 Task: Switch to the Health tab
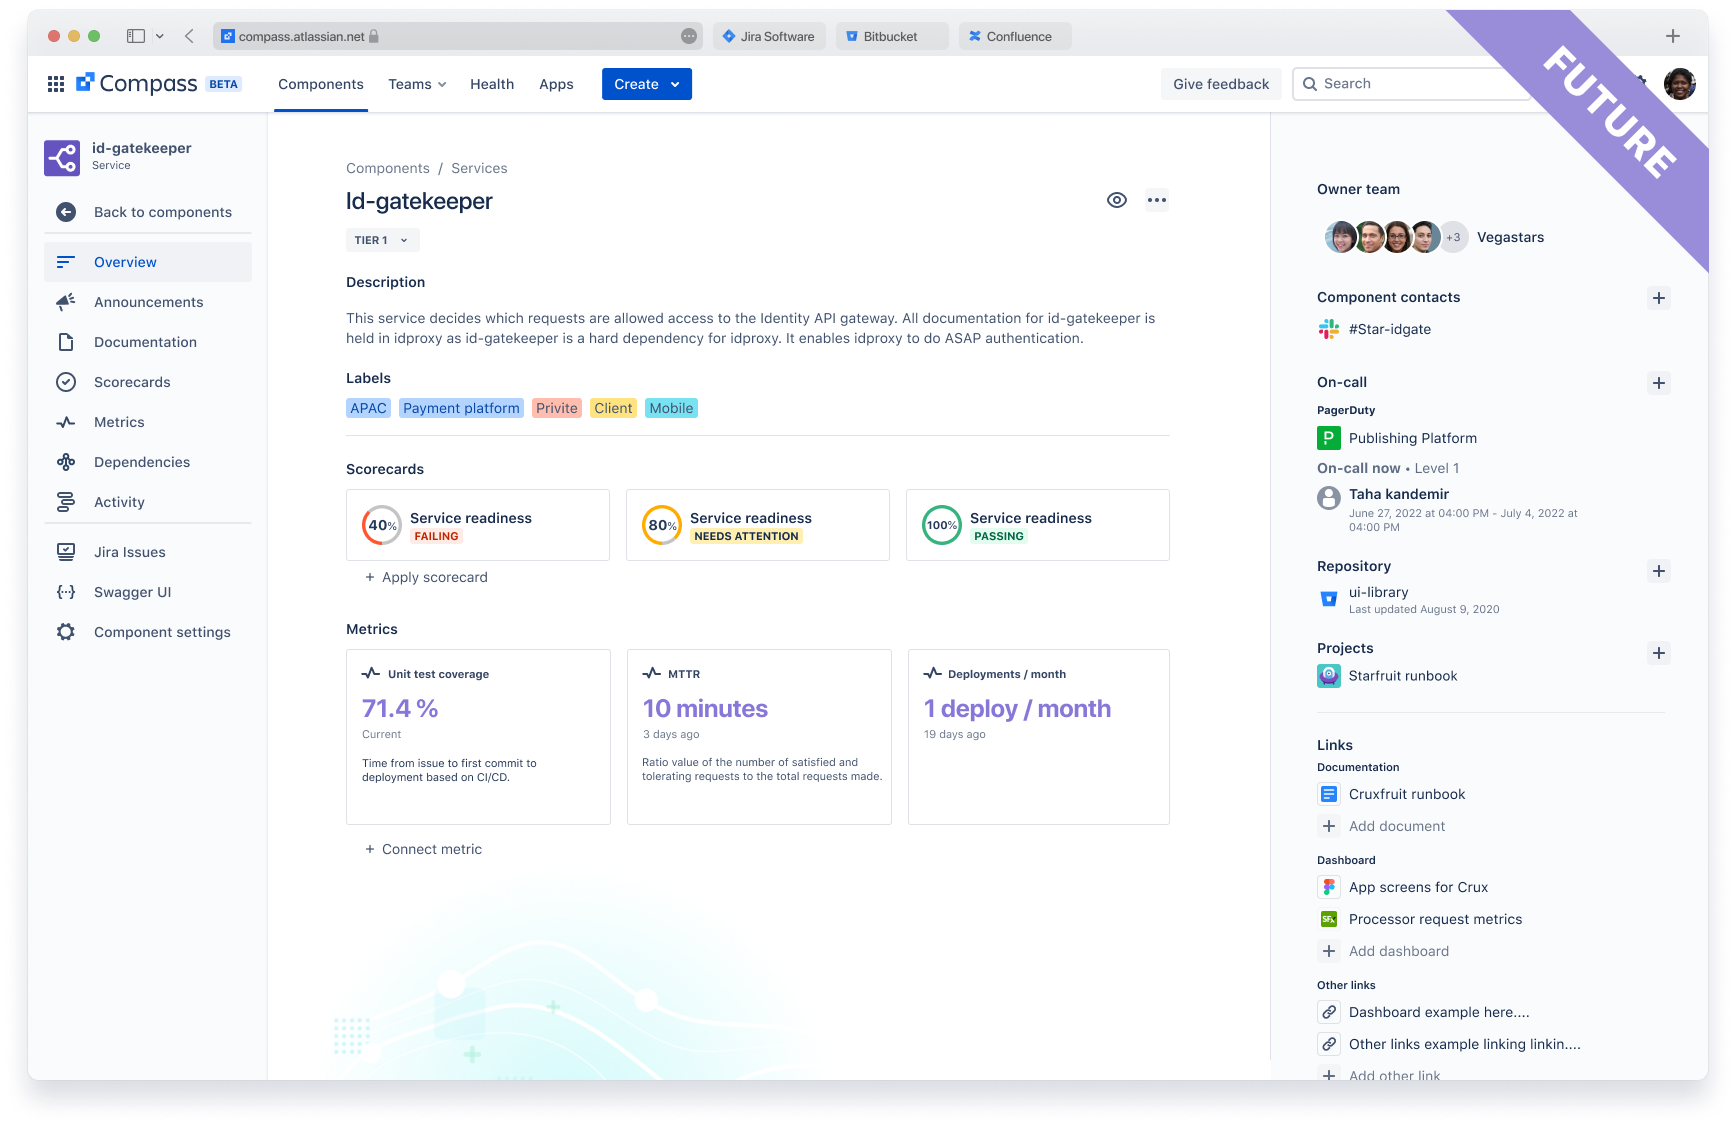point(492,84)
